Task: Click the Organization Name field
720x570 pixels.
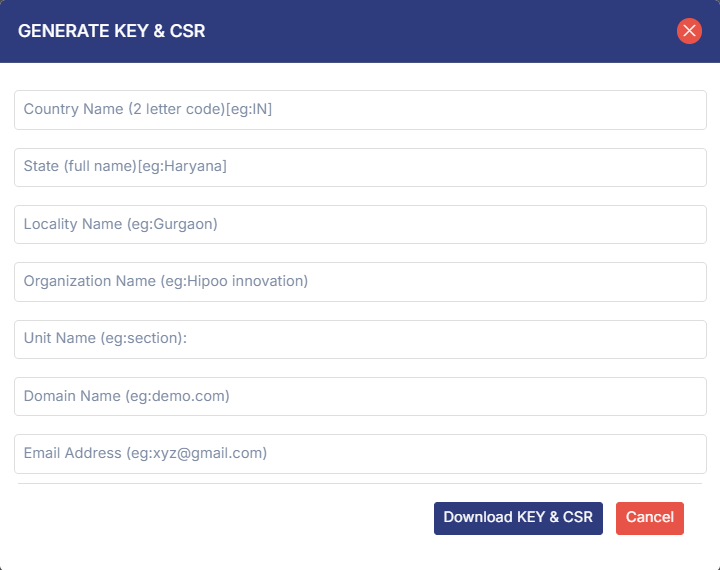Action: 360,282
